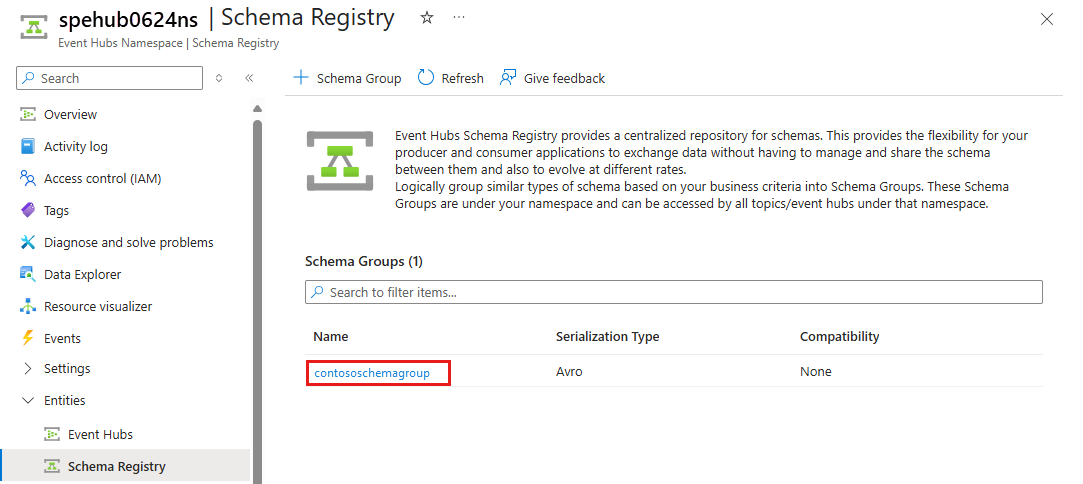Click the large Schema Registry illustration icon

(340, 161)
